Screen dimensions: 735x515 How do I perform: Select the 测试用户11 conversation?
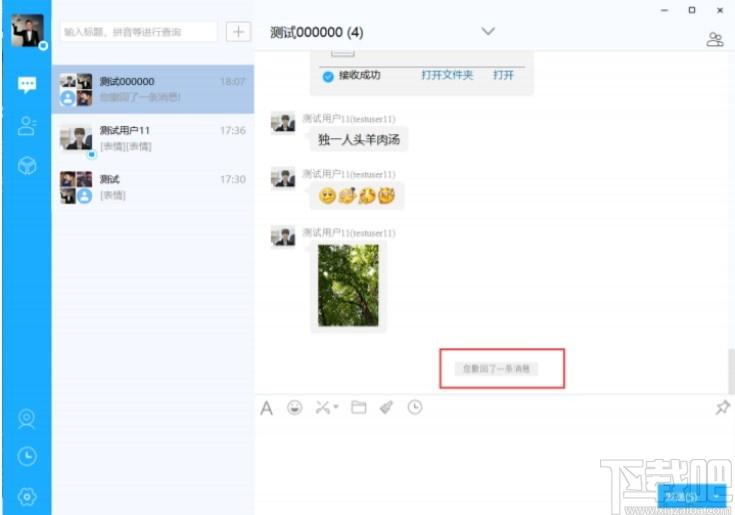(153, 138)
